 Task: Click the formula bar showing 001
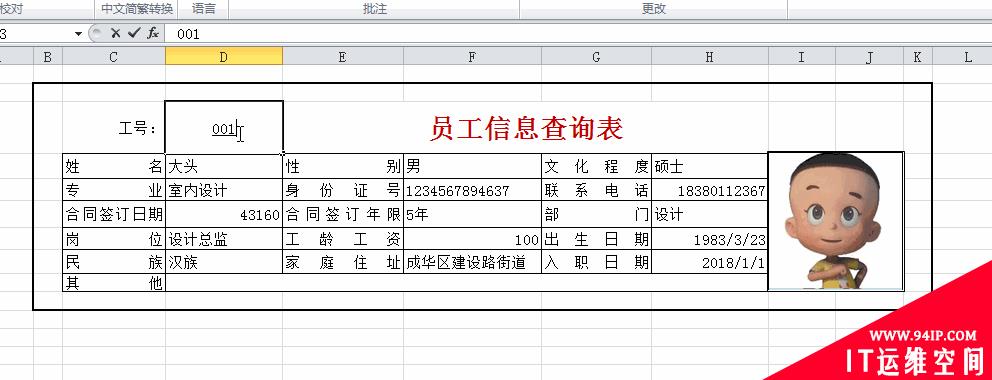[x=577, y=34]
